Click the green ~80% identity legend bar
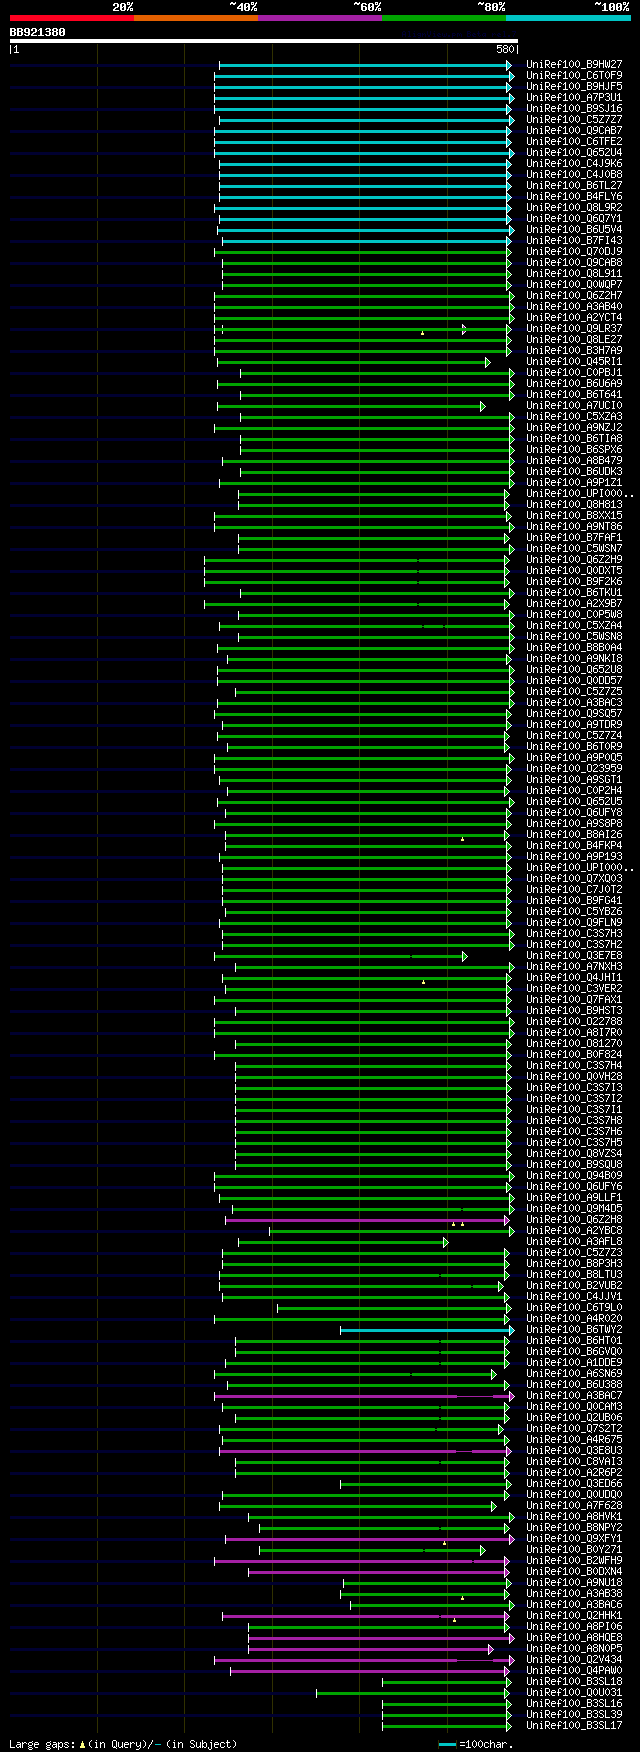 pos(444,18)
